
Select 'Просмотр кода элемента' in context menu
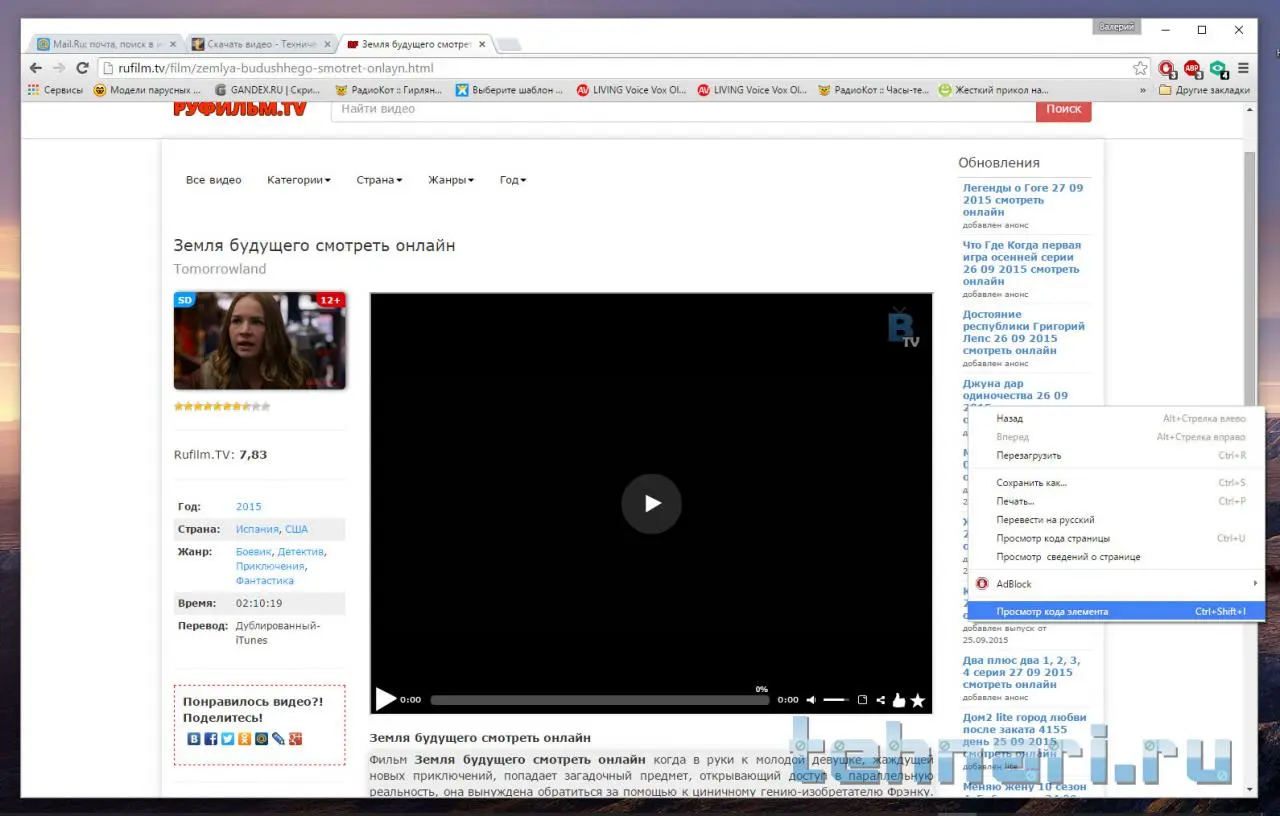tap(1052, 611)
